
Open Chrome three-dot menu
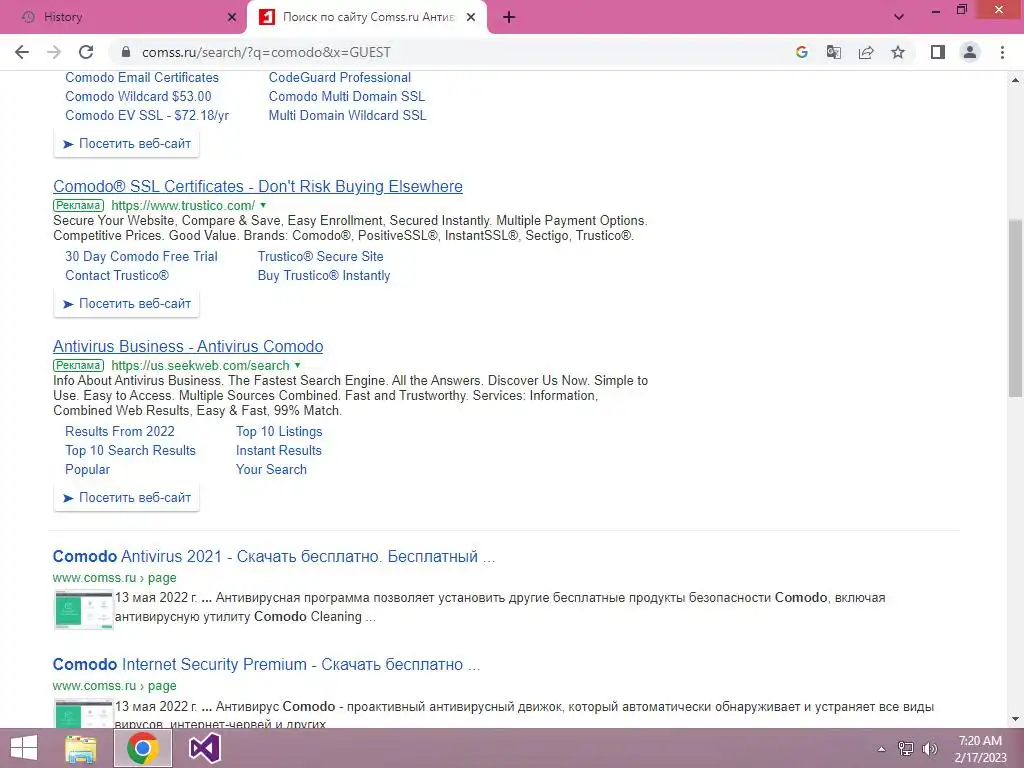[1002, 52]
